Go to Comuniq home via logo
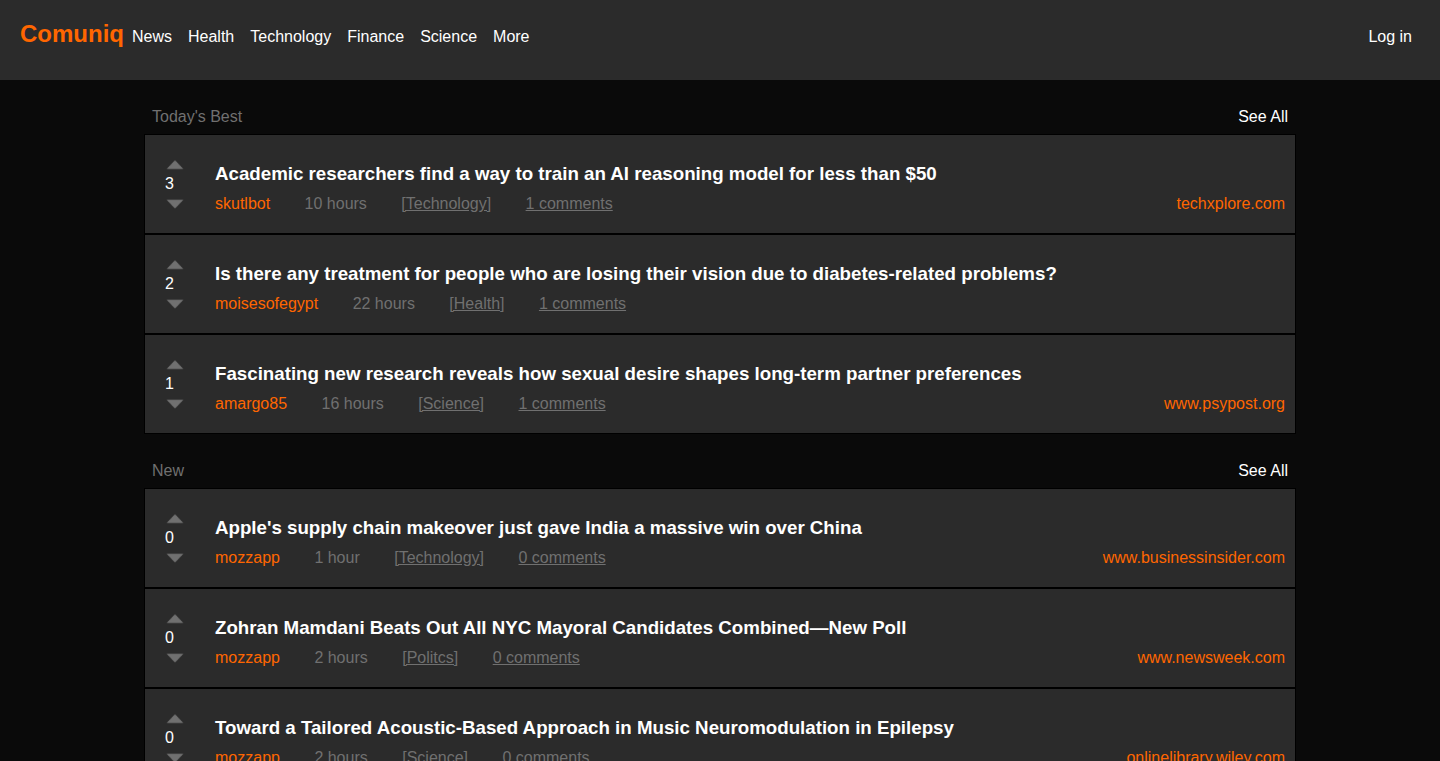This screenshot has height=761, width=1440. 72,34
